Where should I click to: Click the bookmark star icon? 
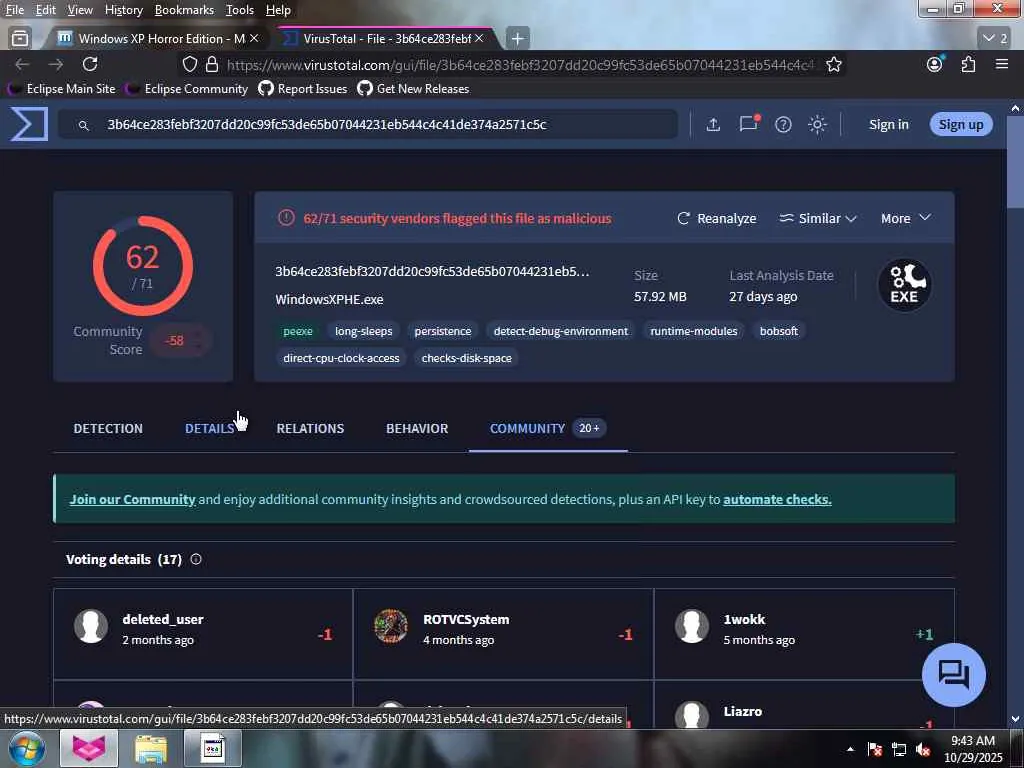833,64
